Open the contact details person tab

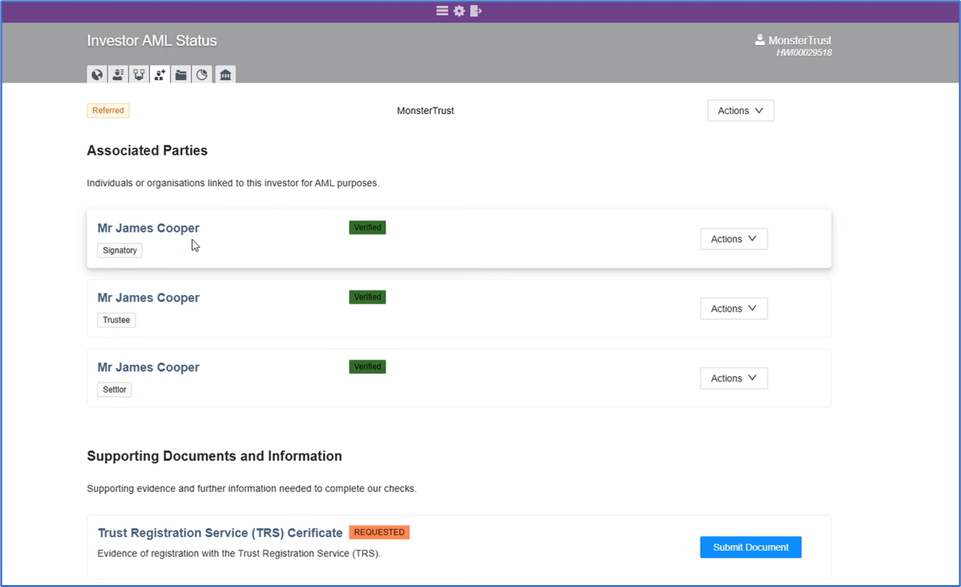118,75
